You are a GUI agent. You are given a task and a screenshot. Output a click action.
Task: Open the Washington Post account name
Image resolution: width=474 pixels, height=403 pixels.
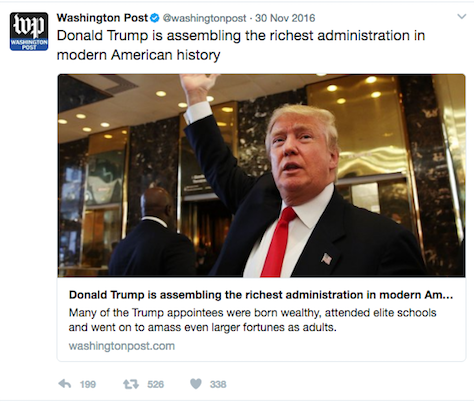pos(102,18)
